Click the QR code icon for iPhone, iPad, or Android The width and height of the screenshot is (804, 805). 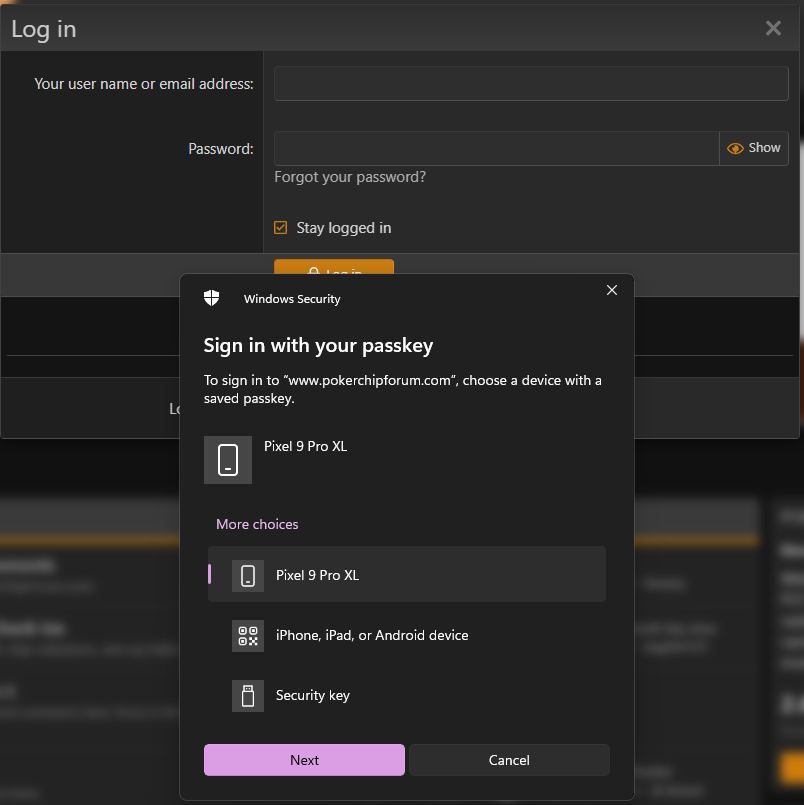point(248,636)
